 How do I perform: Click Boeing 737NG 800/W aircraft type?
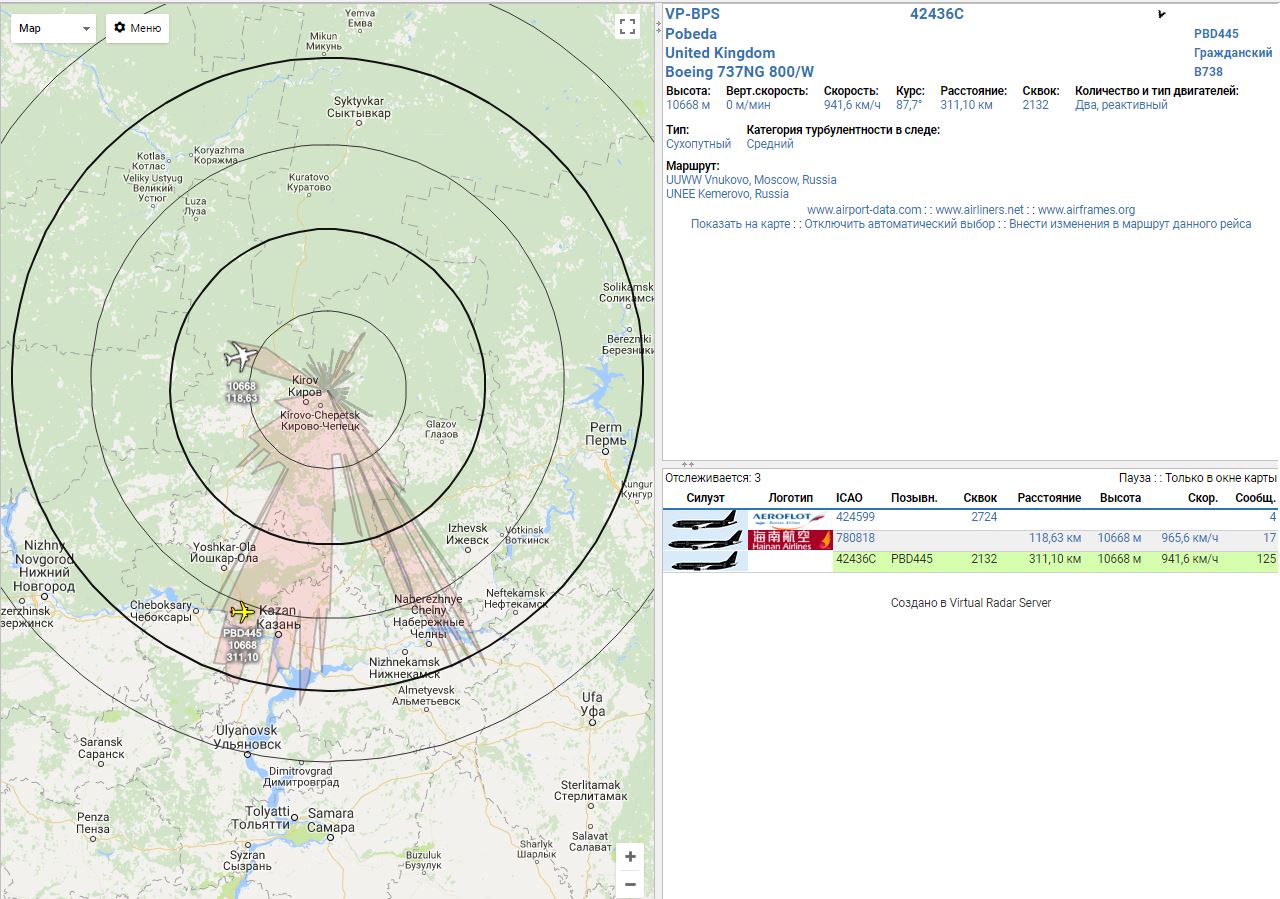[739, 72]
